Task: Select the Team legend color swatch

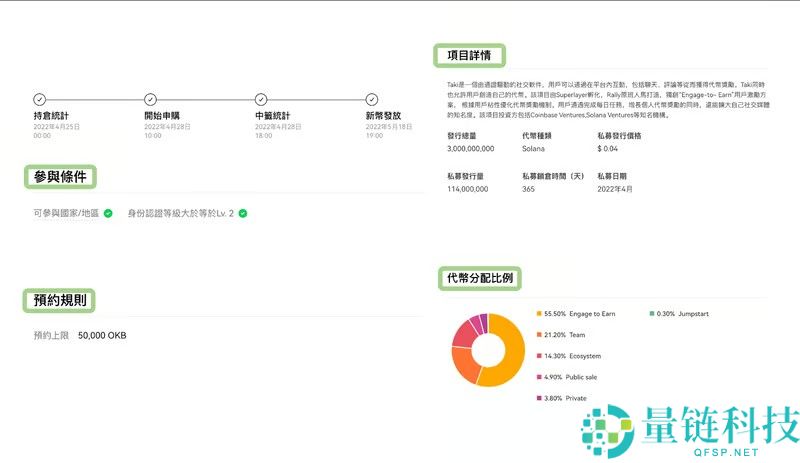Action: click(539, 335)
